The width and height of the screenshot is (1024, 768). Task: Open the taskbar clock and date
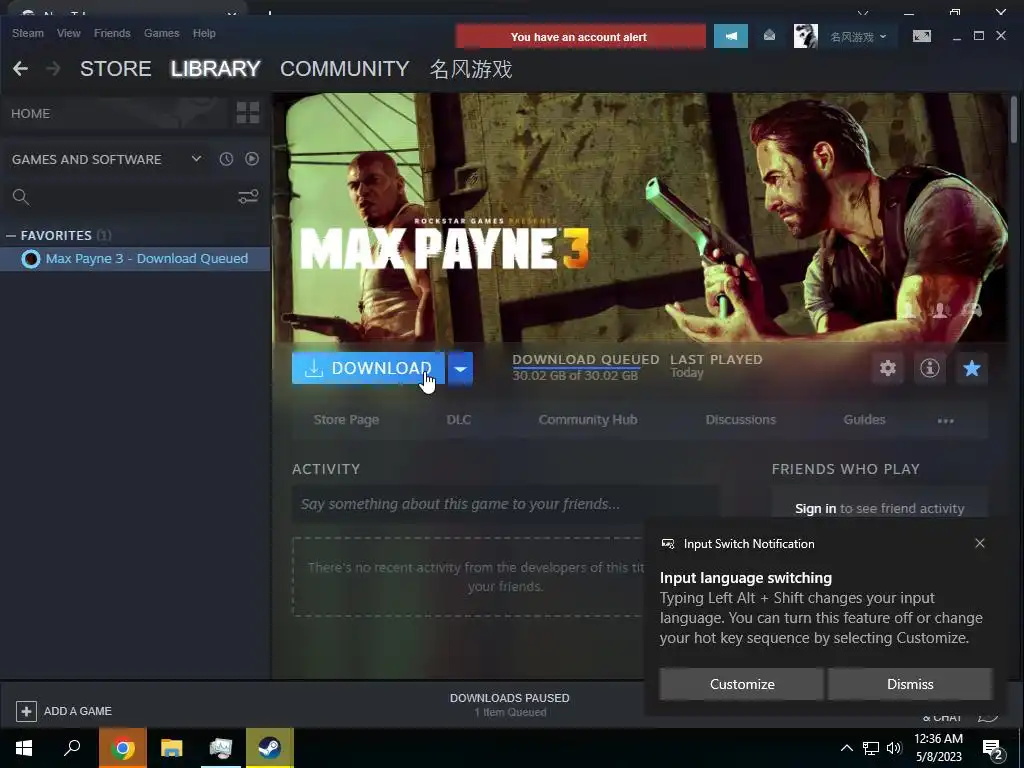(x=938, y=748)
